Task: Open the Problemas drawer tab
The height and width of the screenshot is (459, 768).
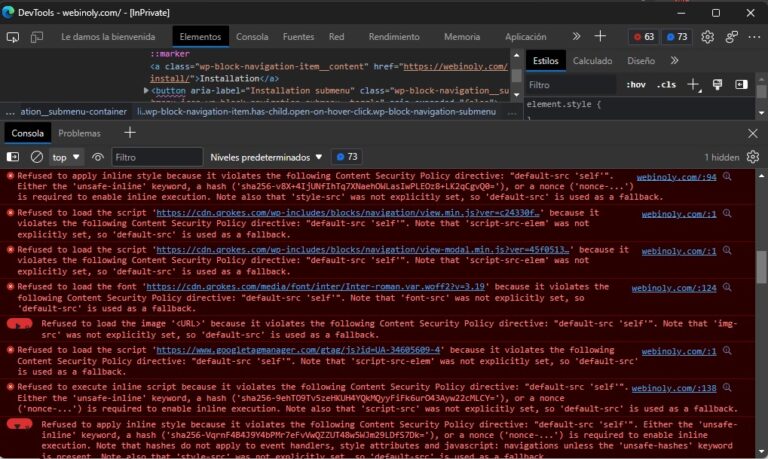Action: tap(79, 133)
